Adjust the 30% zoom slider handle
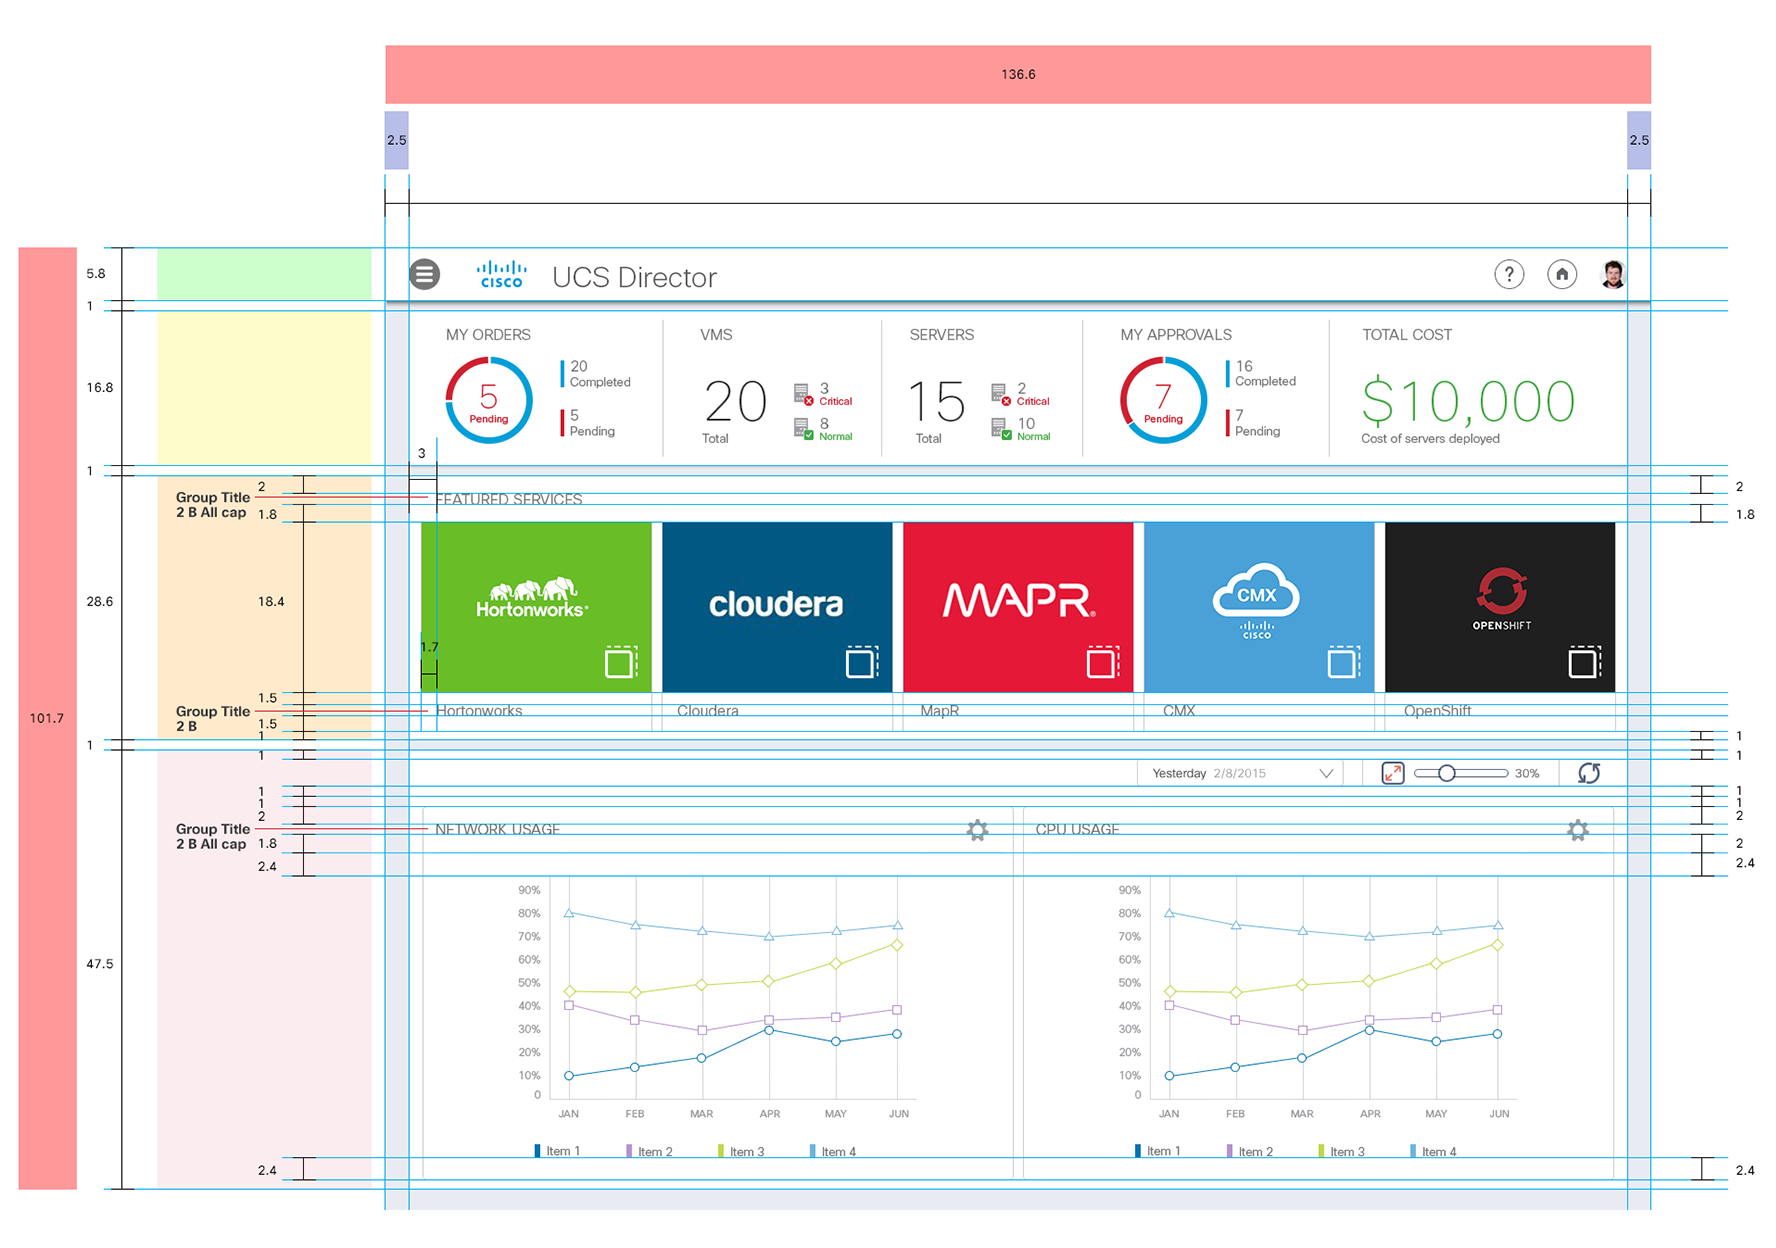Image resolution: width=1776 pixels, height=1248 pixels. coord(1447,773)
